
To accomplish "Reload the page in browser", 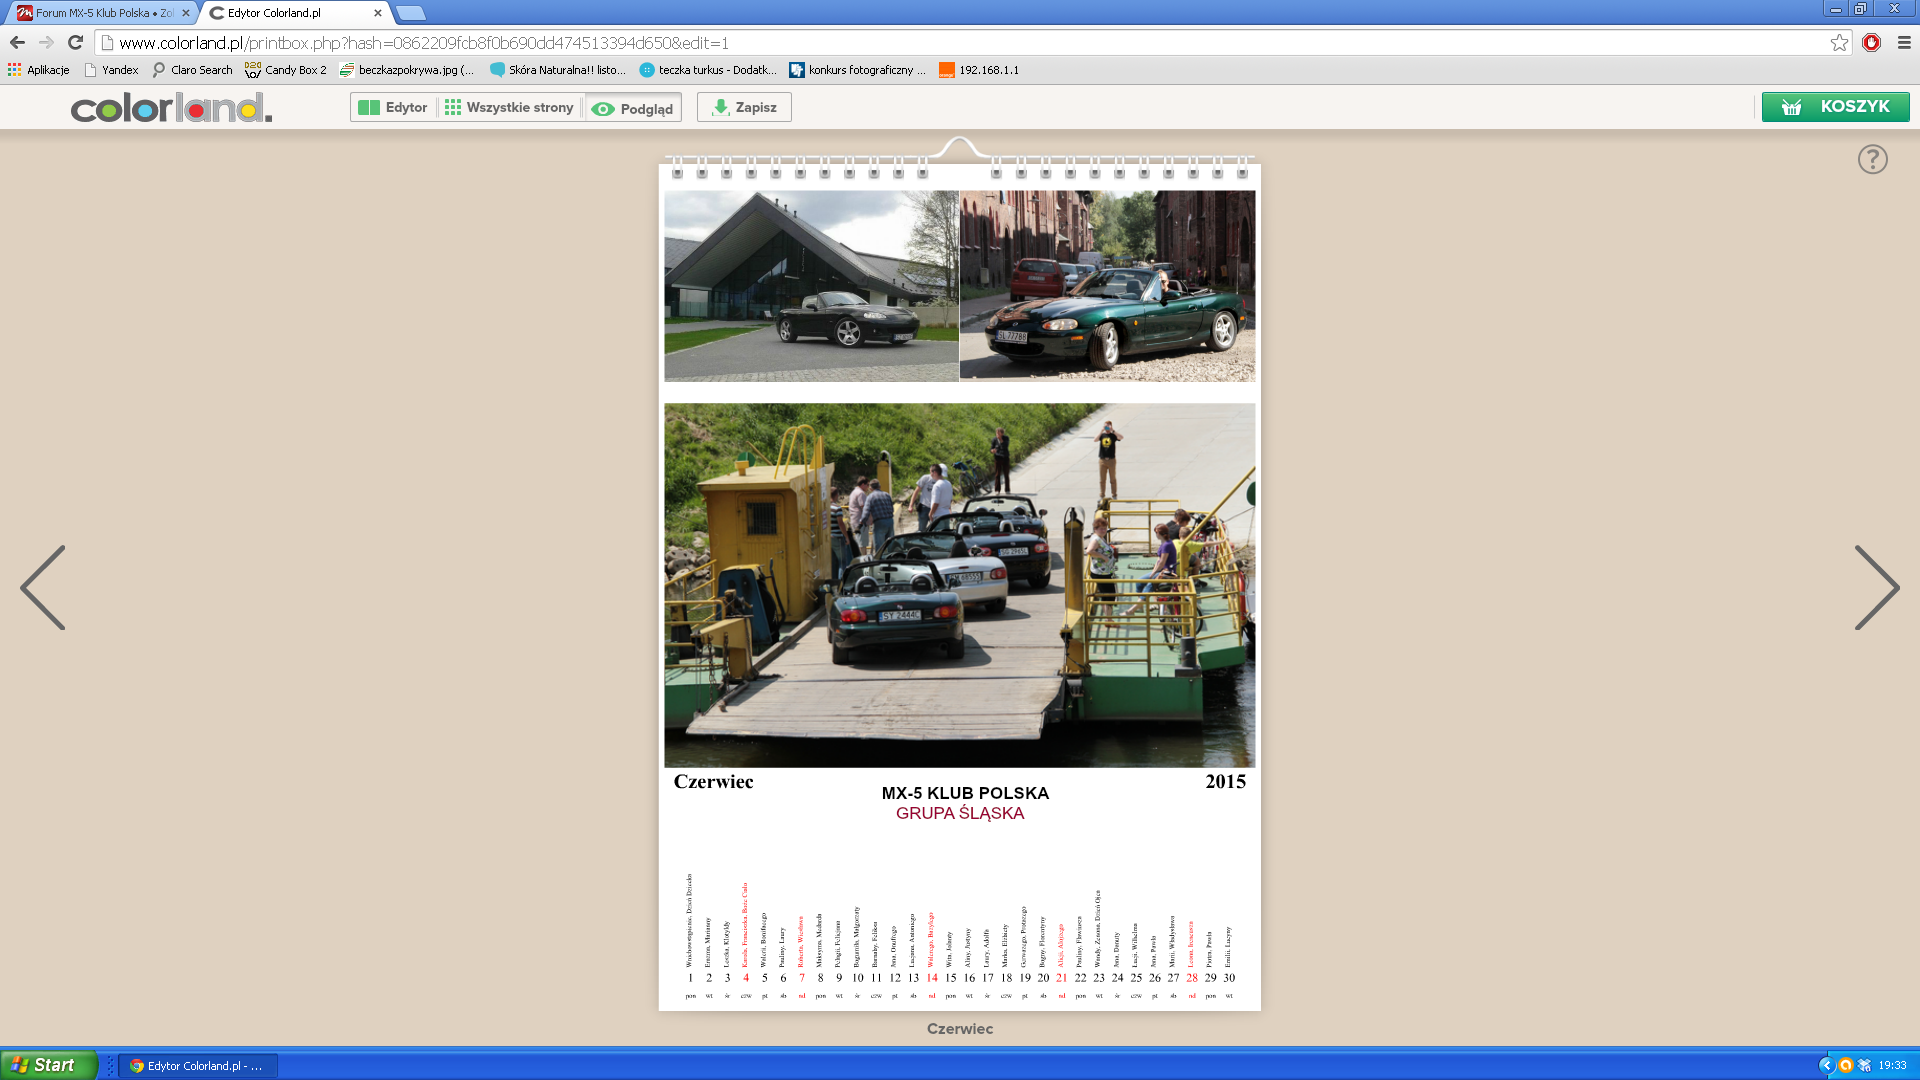I will (x=75, y=43).
